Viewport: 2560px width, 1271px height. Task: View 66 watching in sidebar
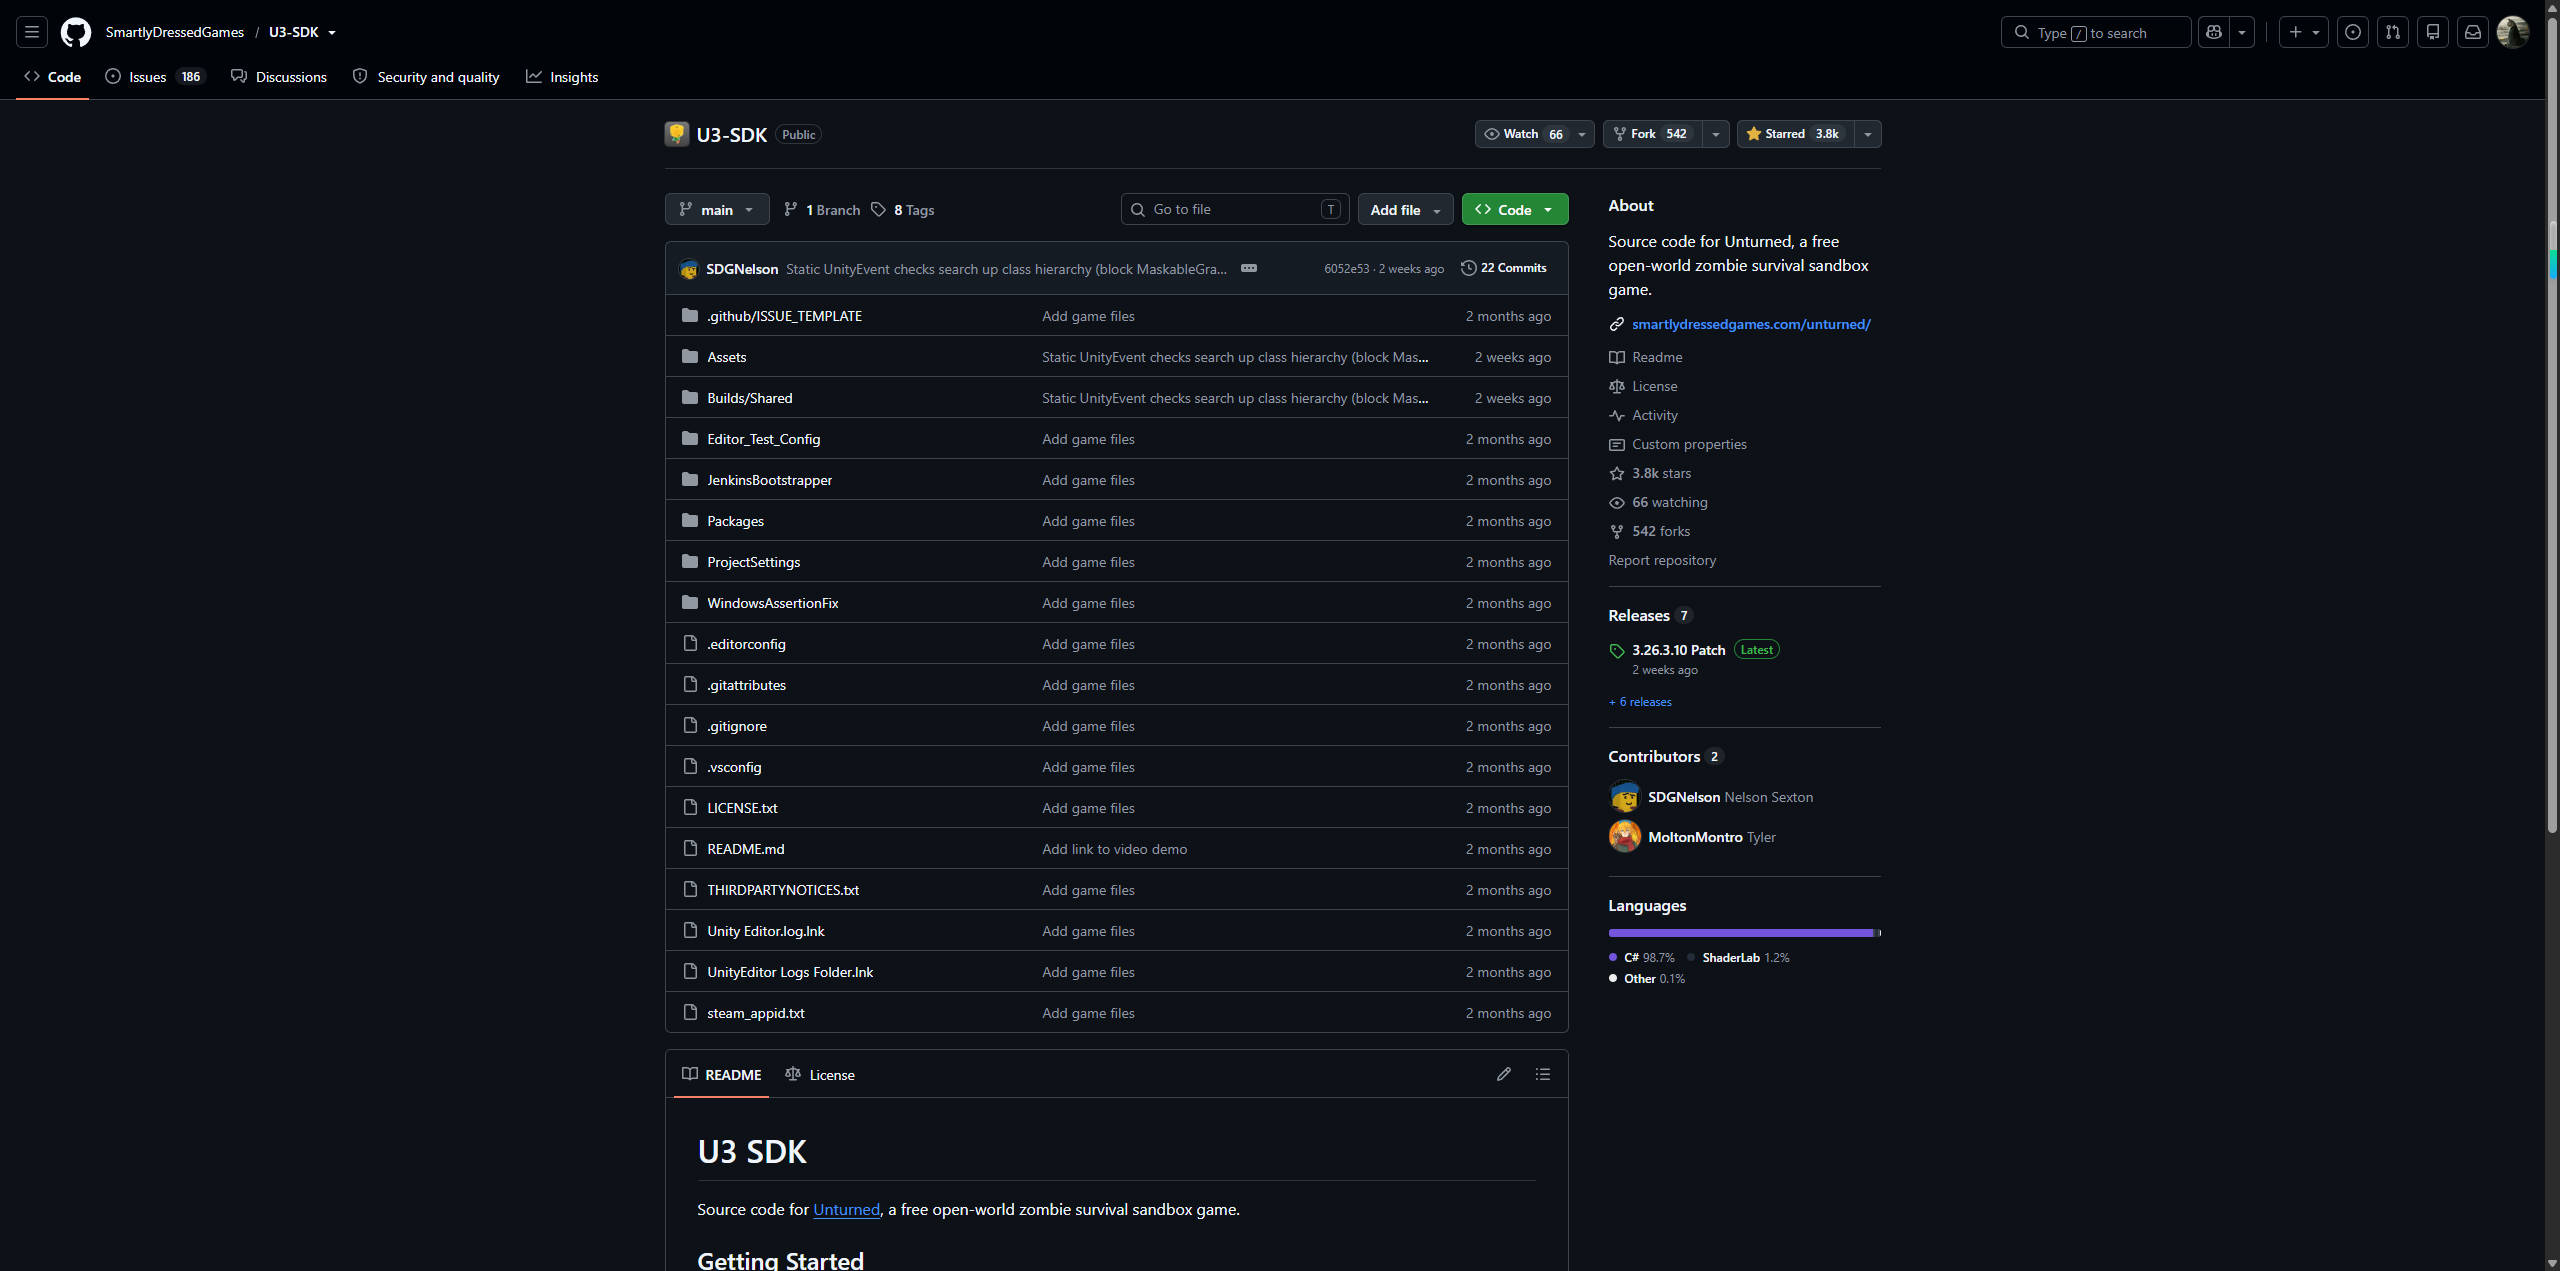[1659, 502]
